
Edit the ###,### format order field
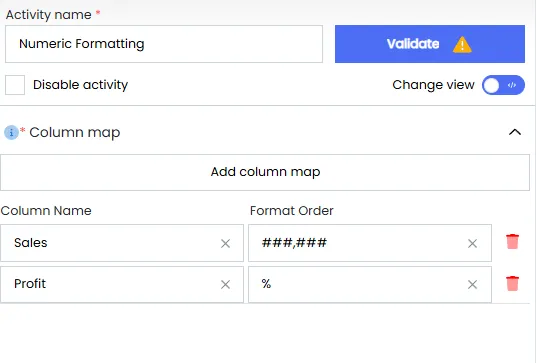click(x=370, y=243)
